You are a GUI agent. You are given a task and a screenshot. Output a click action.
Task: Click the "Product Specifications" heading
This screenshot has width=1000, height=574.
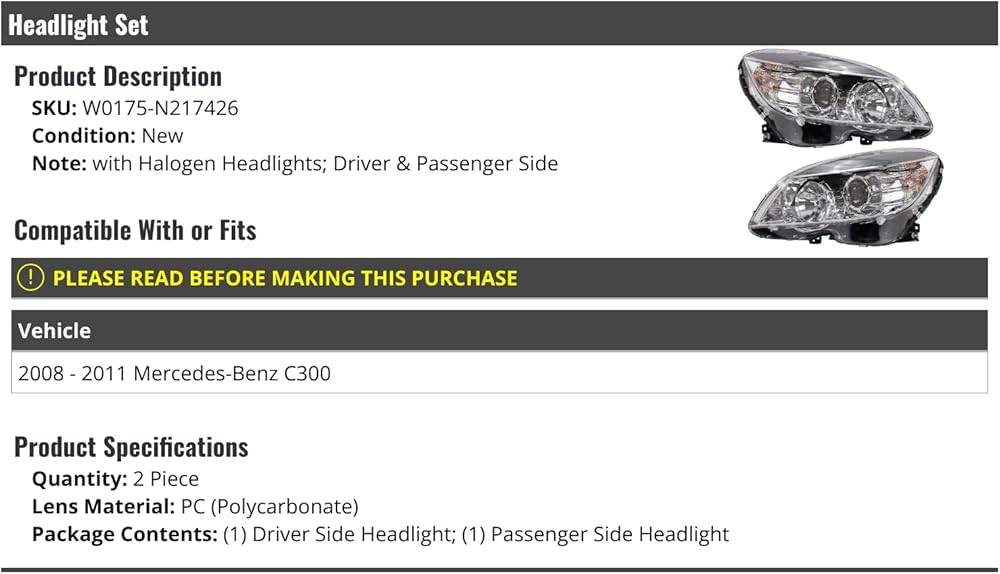(131, 447)
